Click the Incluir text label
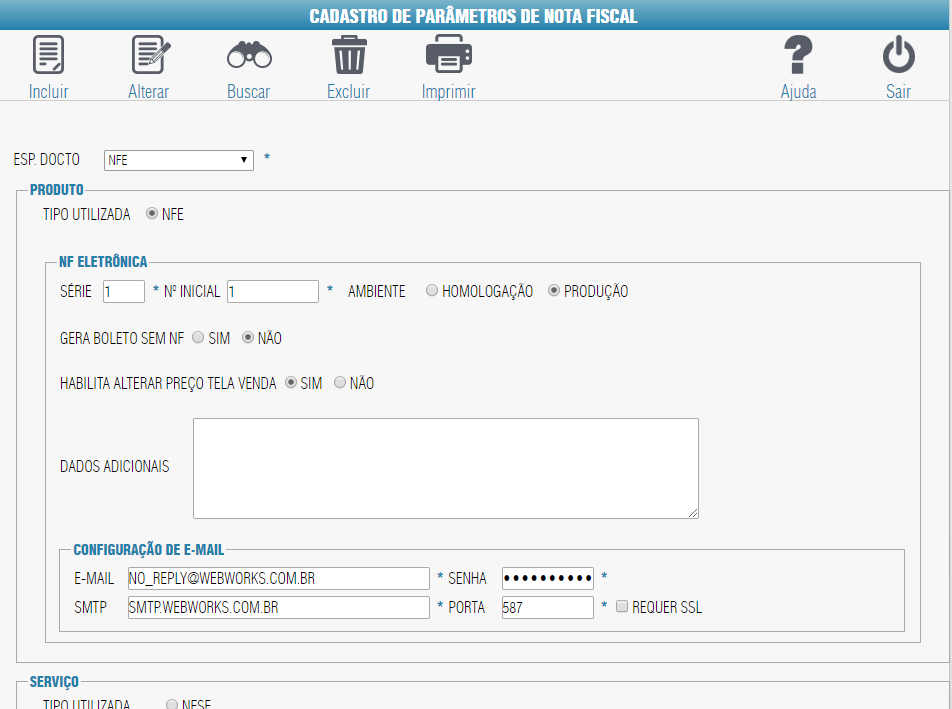 pos(49,92)
